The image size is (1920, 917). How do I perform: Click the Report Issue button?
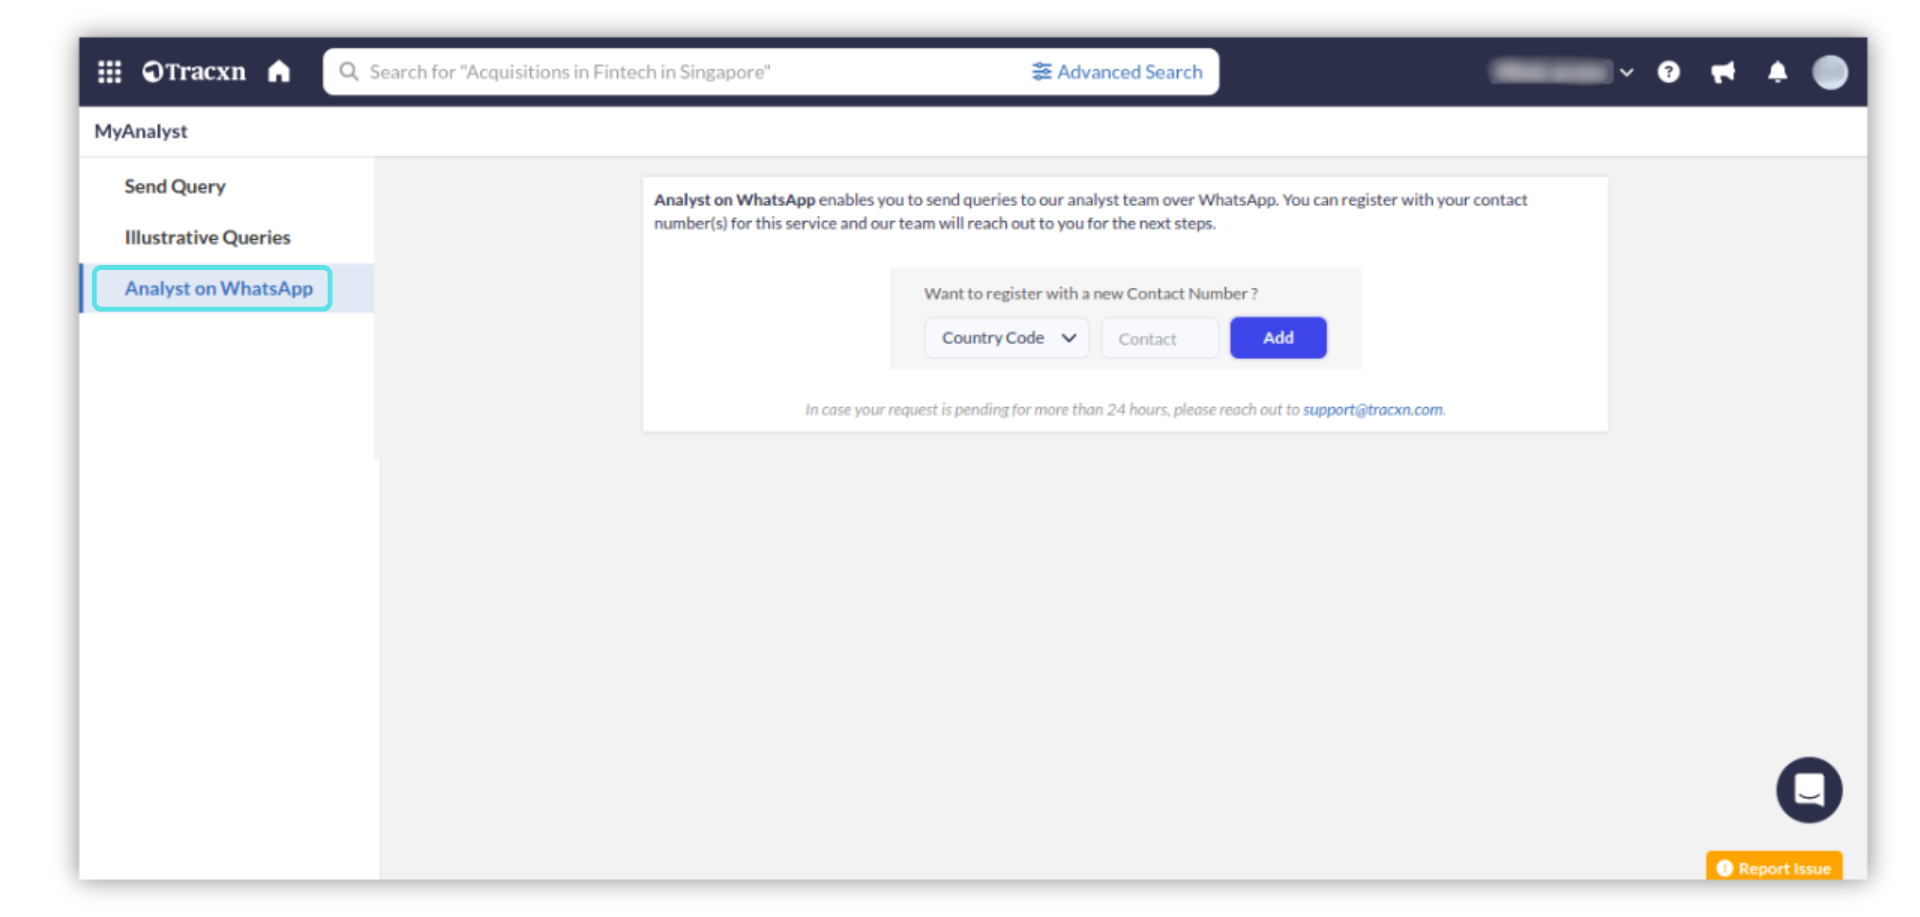[1774, 868]
